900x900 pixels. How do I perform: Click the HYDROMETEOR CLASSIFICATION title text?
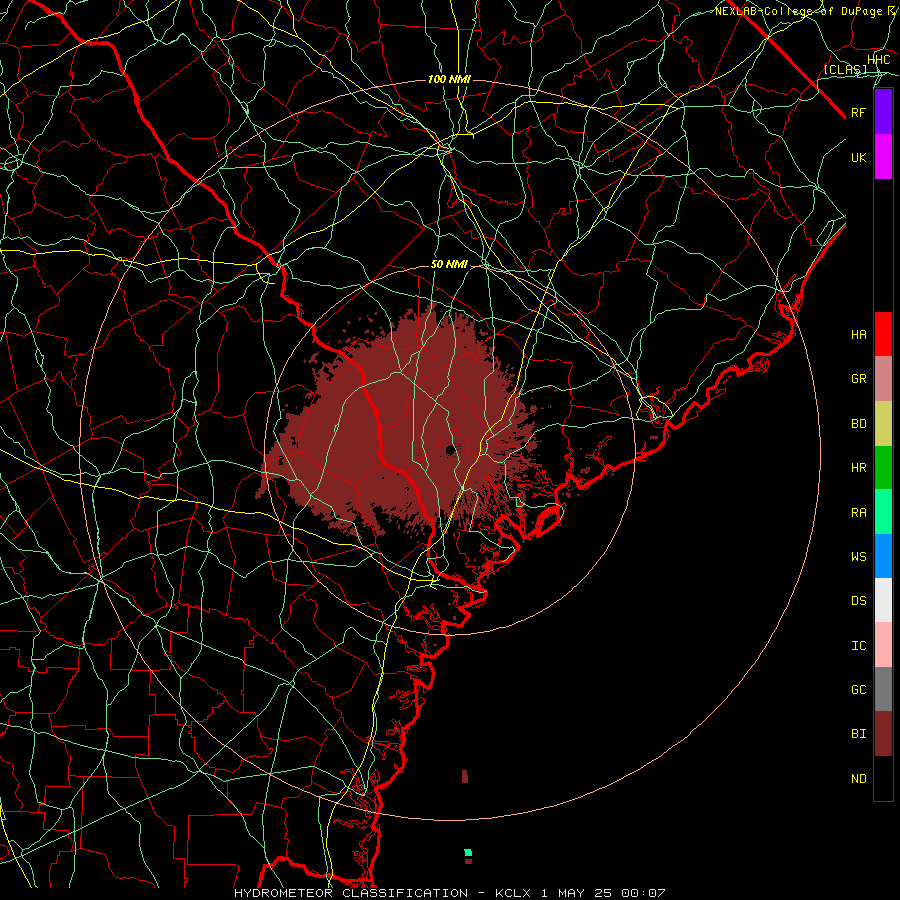coord(351,893)
